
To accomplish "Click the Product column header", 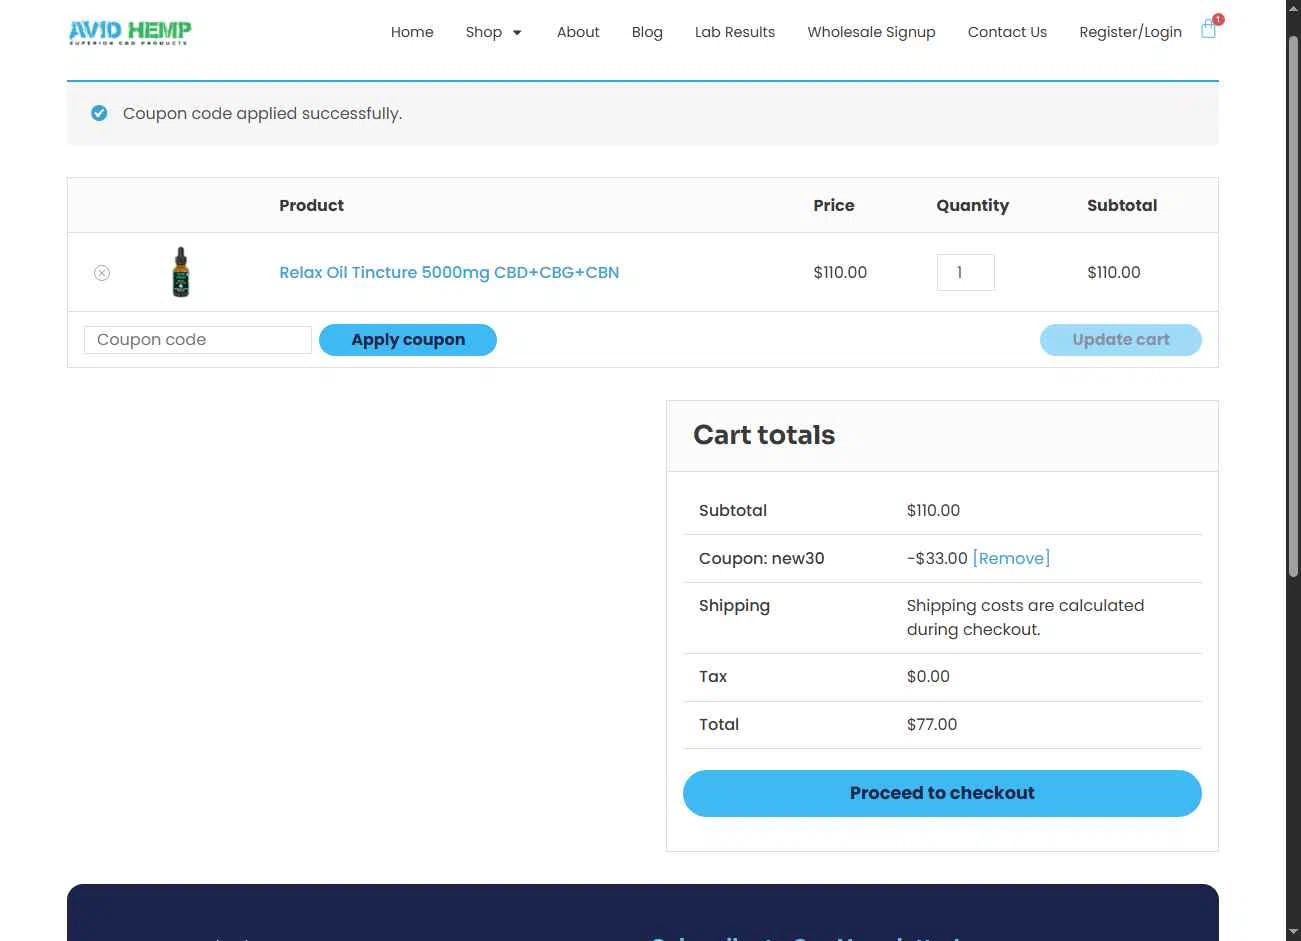I will [x=311, y=205].
